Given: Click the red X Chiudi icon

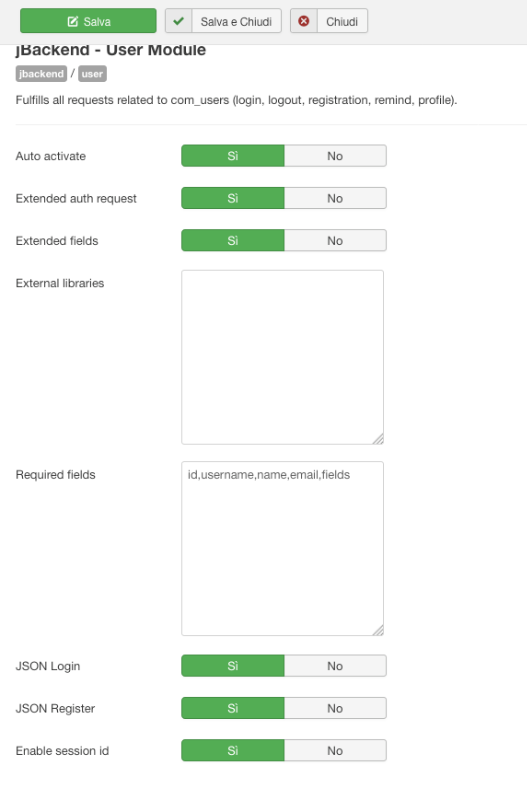Looking at the screenshot, I should pos(304,21).
